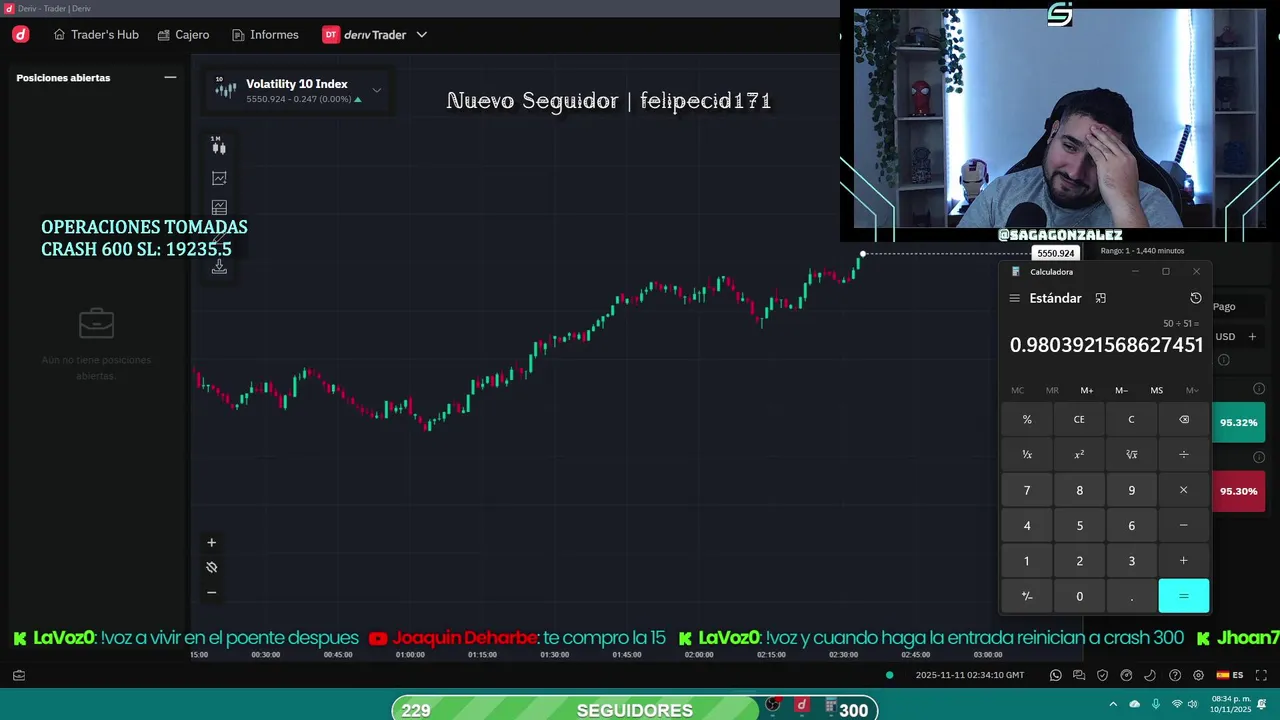Click the division key on calculator
The width and height of the screenshot is (1280, 720).
coord(1183,454)
